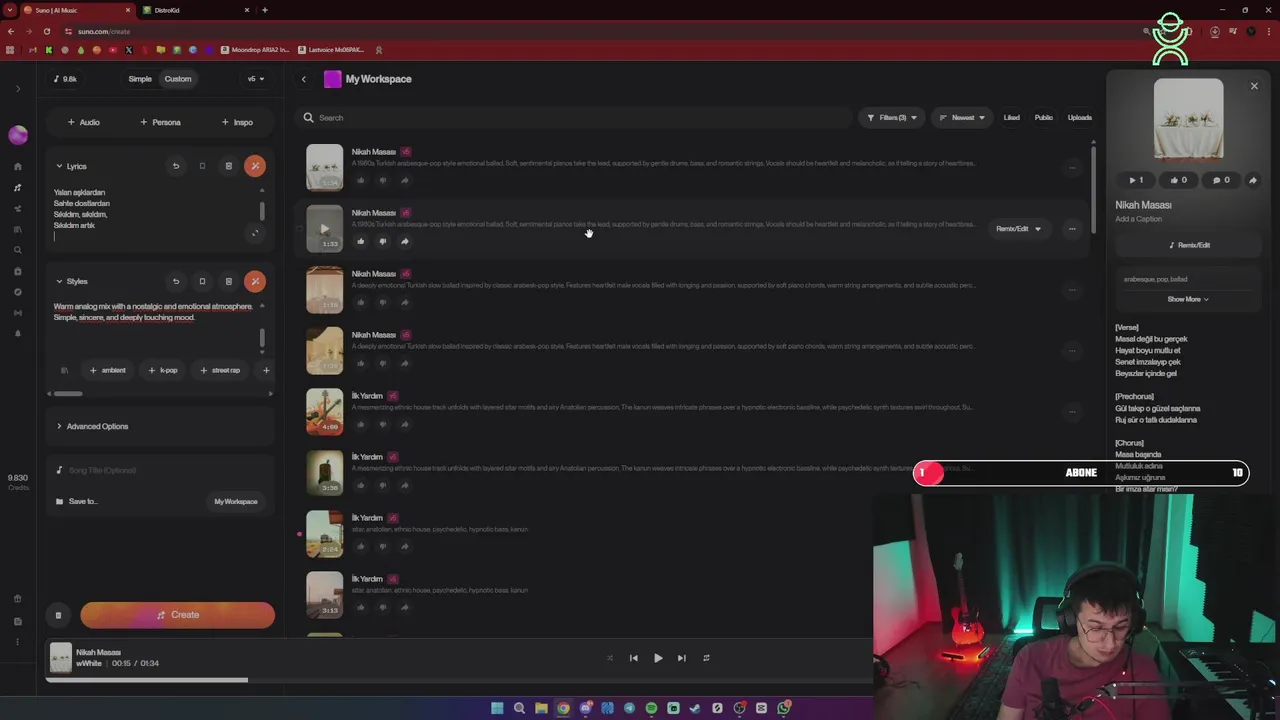Image resolution: width=1280 pixels, height=720 pixels.
Task: Switch to the Suno AI Music tab
Action: [x=75, y=10]
